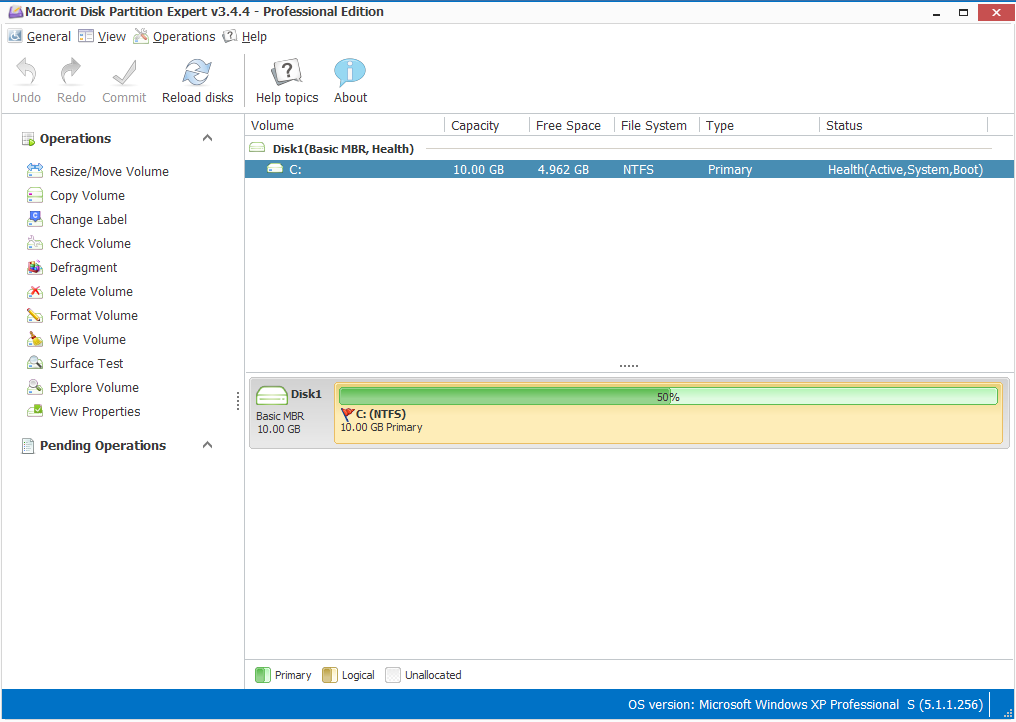1016x722 pixels.
Task: Click the Format Volume icon
Action: pos(34,315)
